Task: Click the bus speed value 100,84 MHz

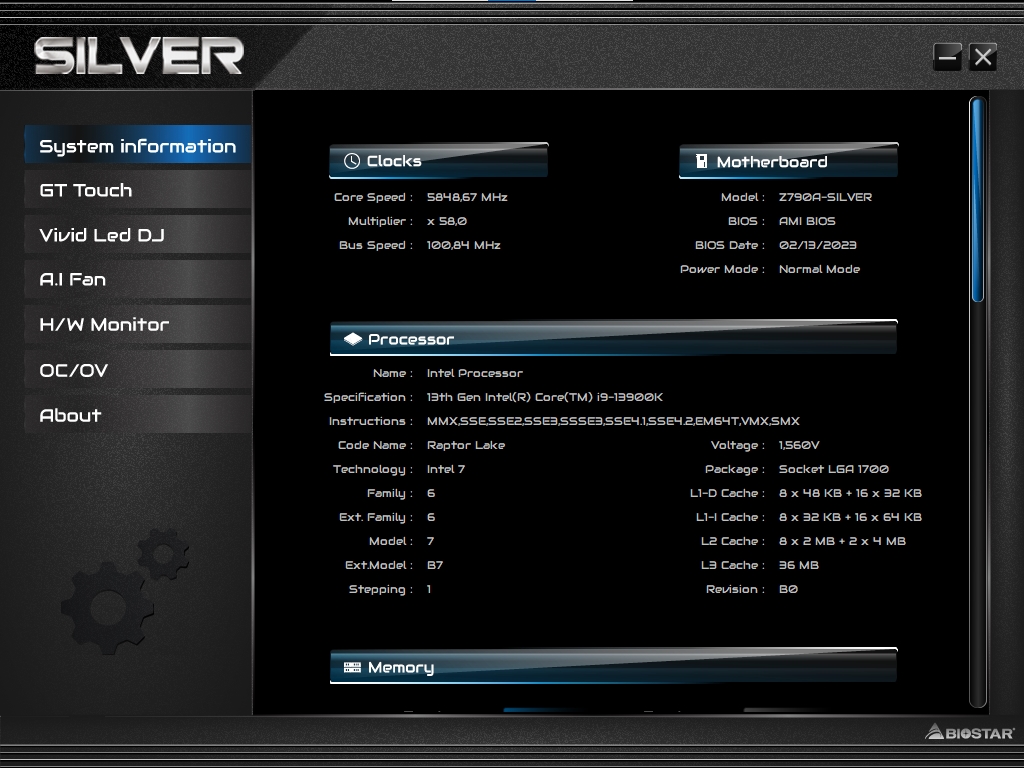Action: tap(464, 246)
